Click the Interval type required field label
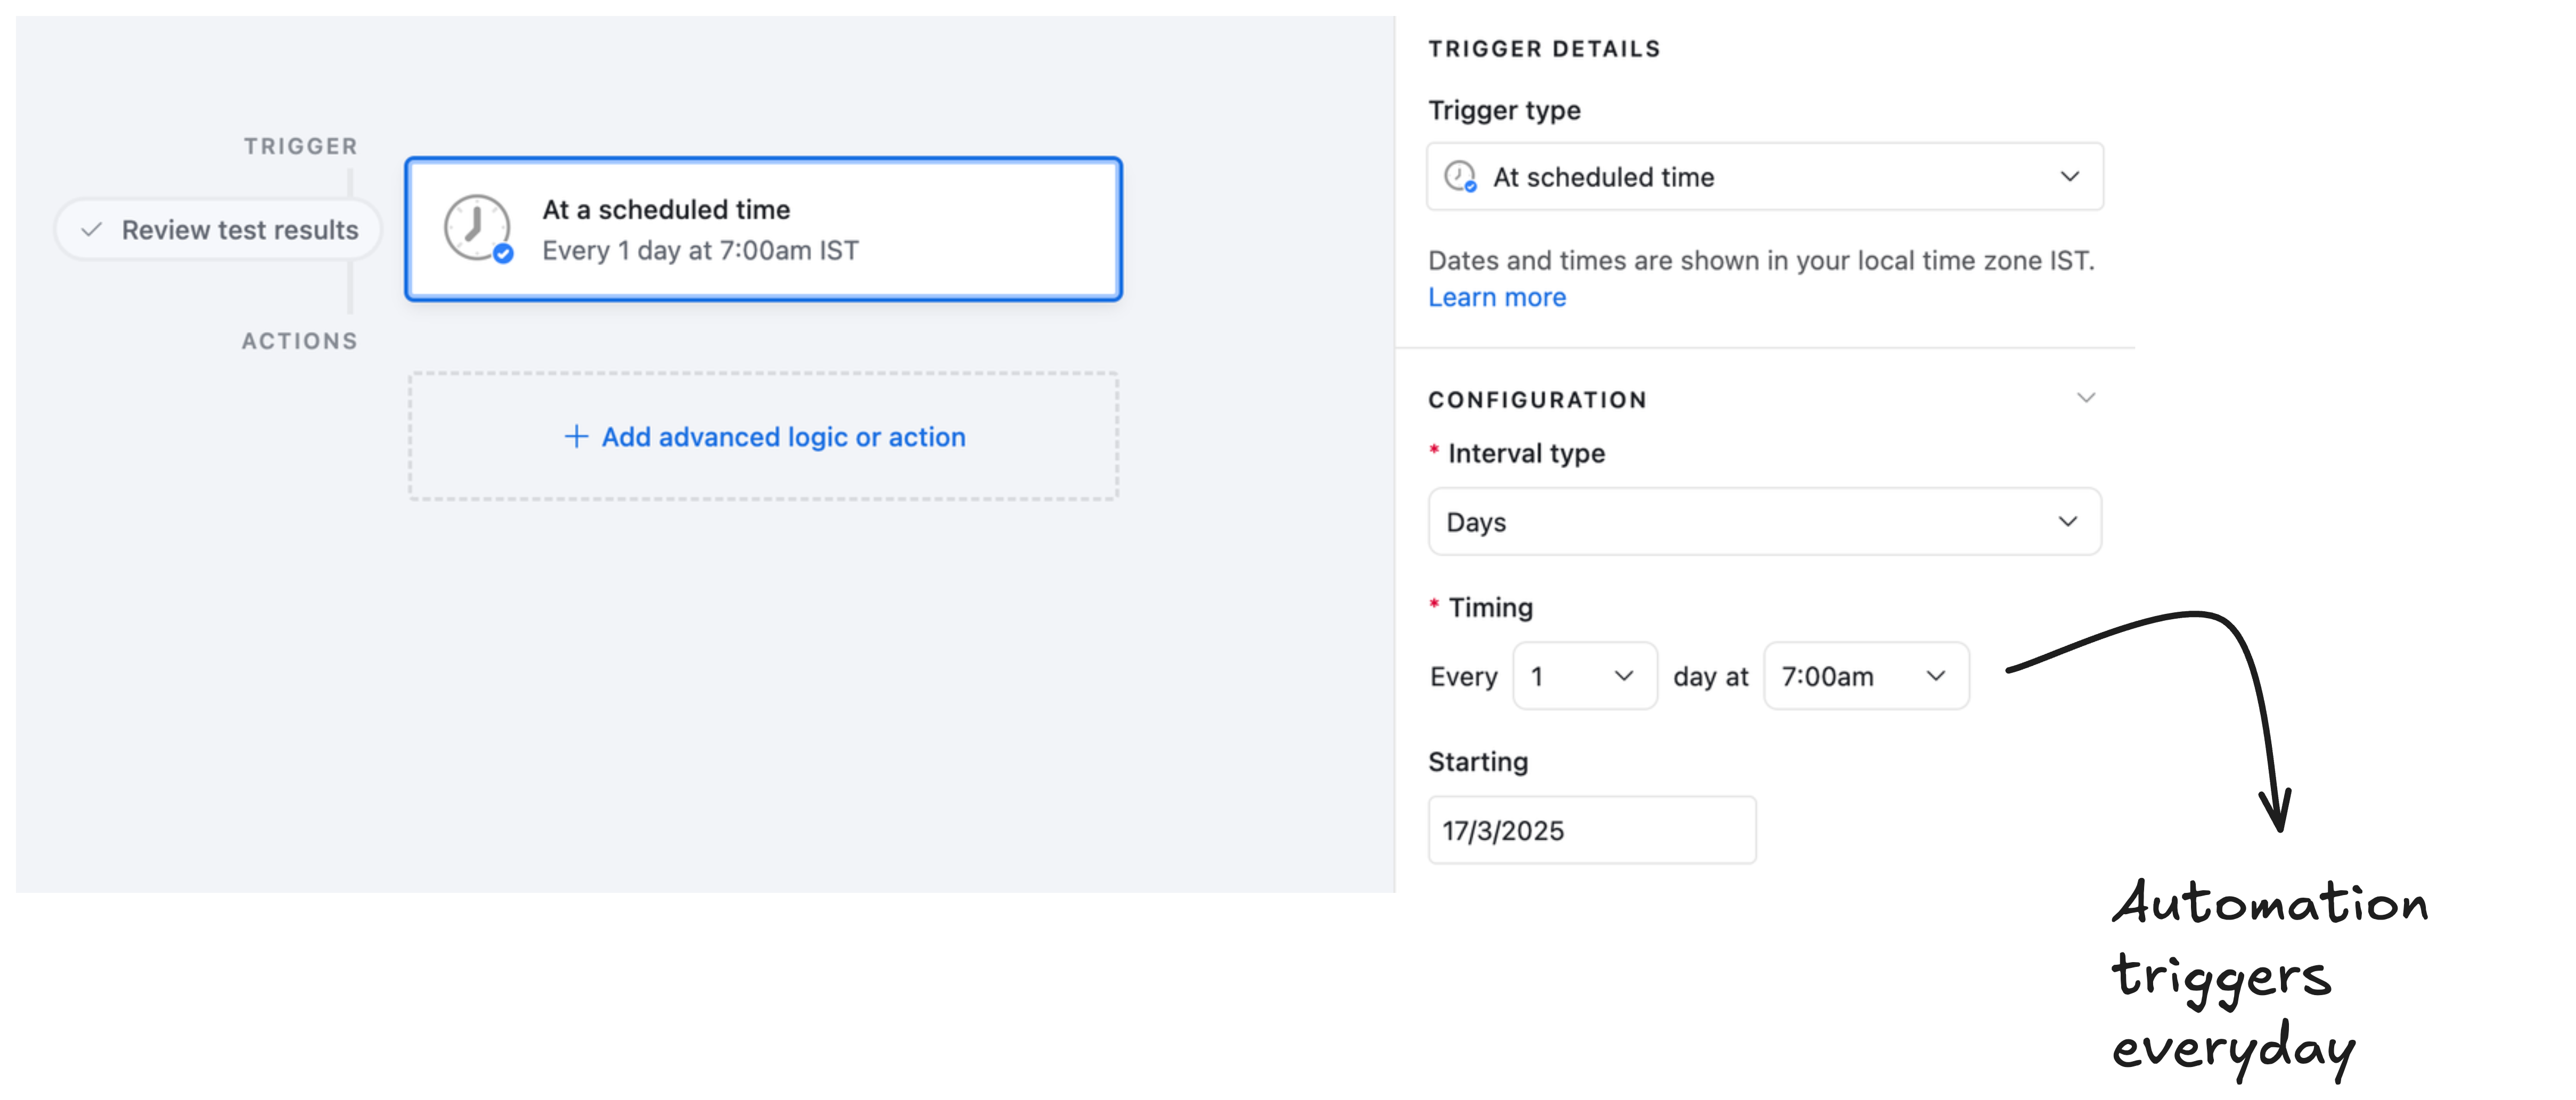 [1525, 452]
